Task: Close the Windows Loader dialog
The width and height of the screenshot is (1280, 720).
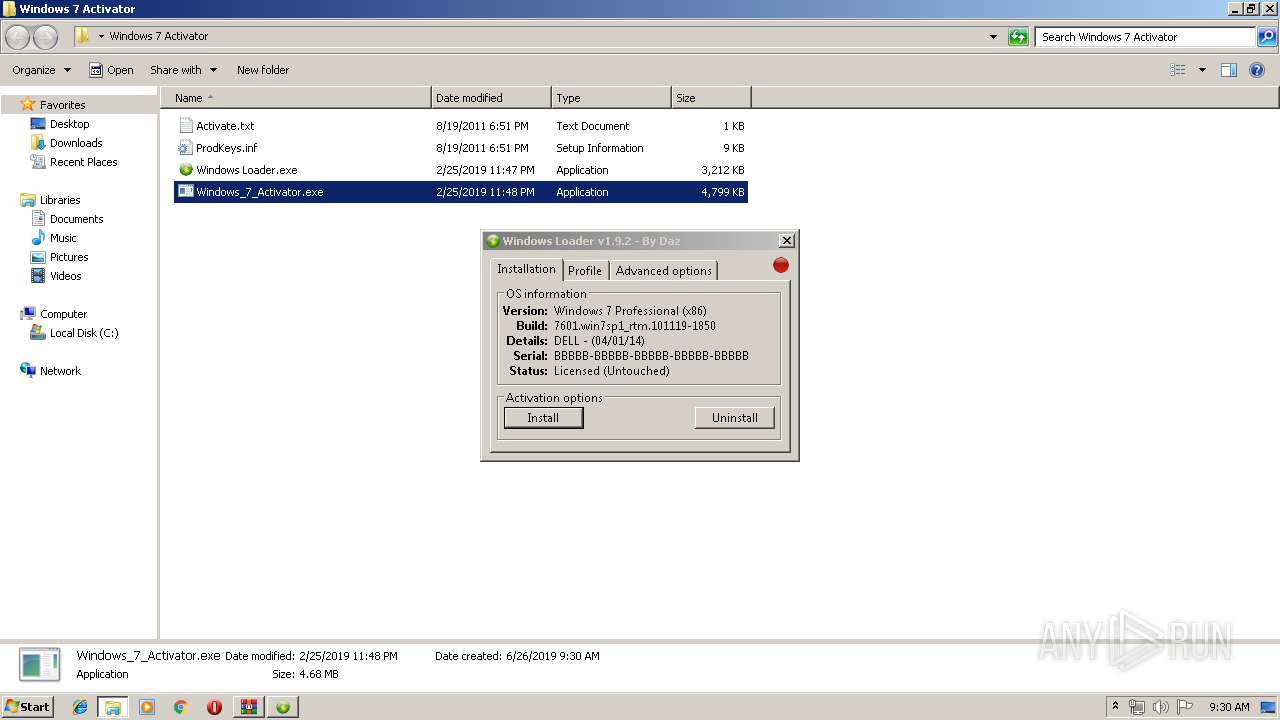Action: (787, 241)
